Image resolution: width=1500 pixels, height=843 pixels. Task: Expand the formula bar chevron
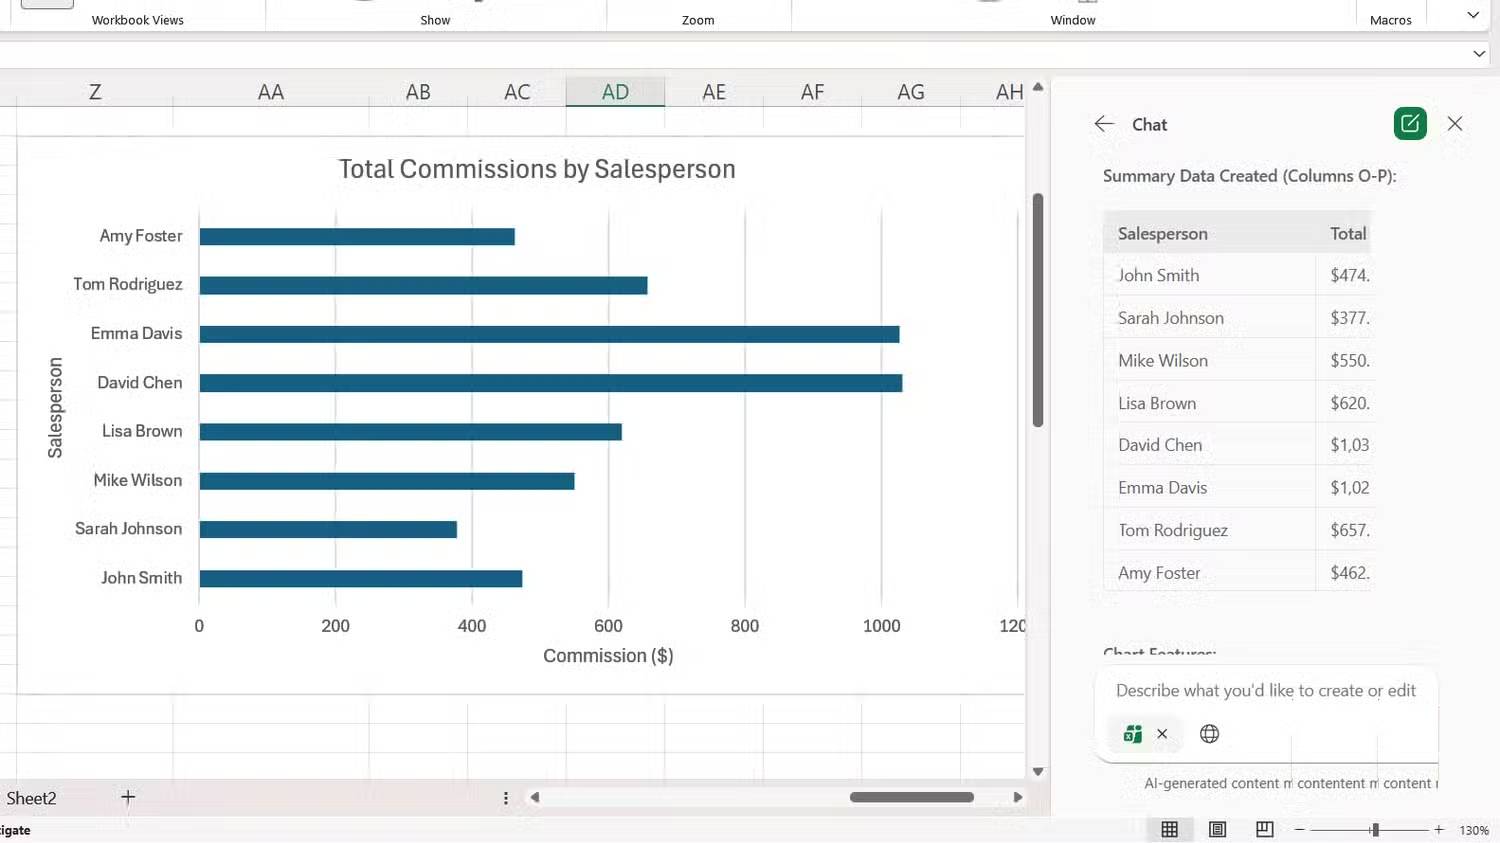[1479, 53]
